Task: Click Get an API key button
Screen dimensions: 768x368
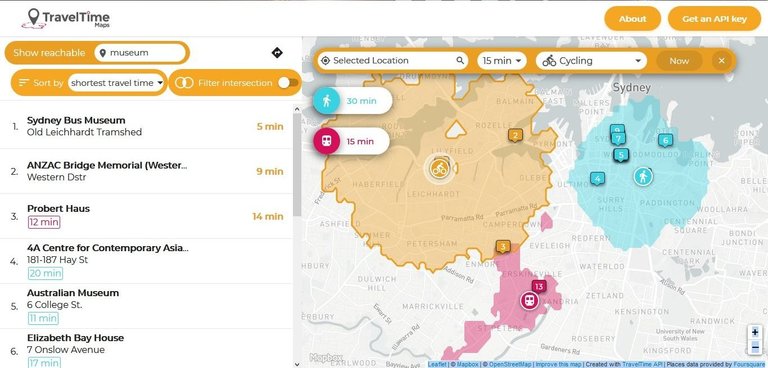Action: (714, 19)
